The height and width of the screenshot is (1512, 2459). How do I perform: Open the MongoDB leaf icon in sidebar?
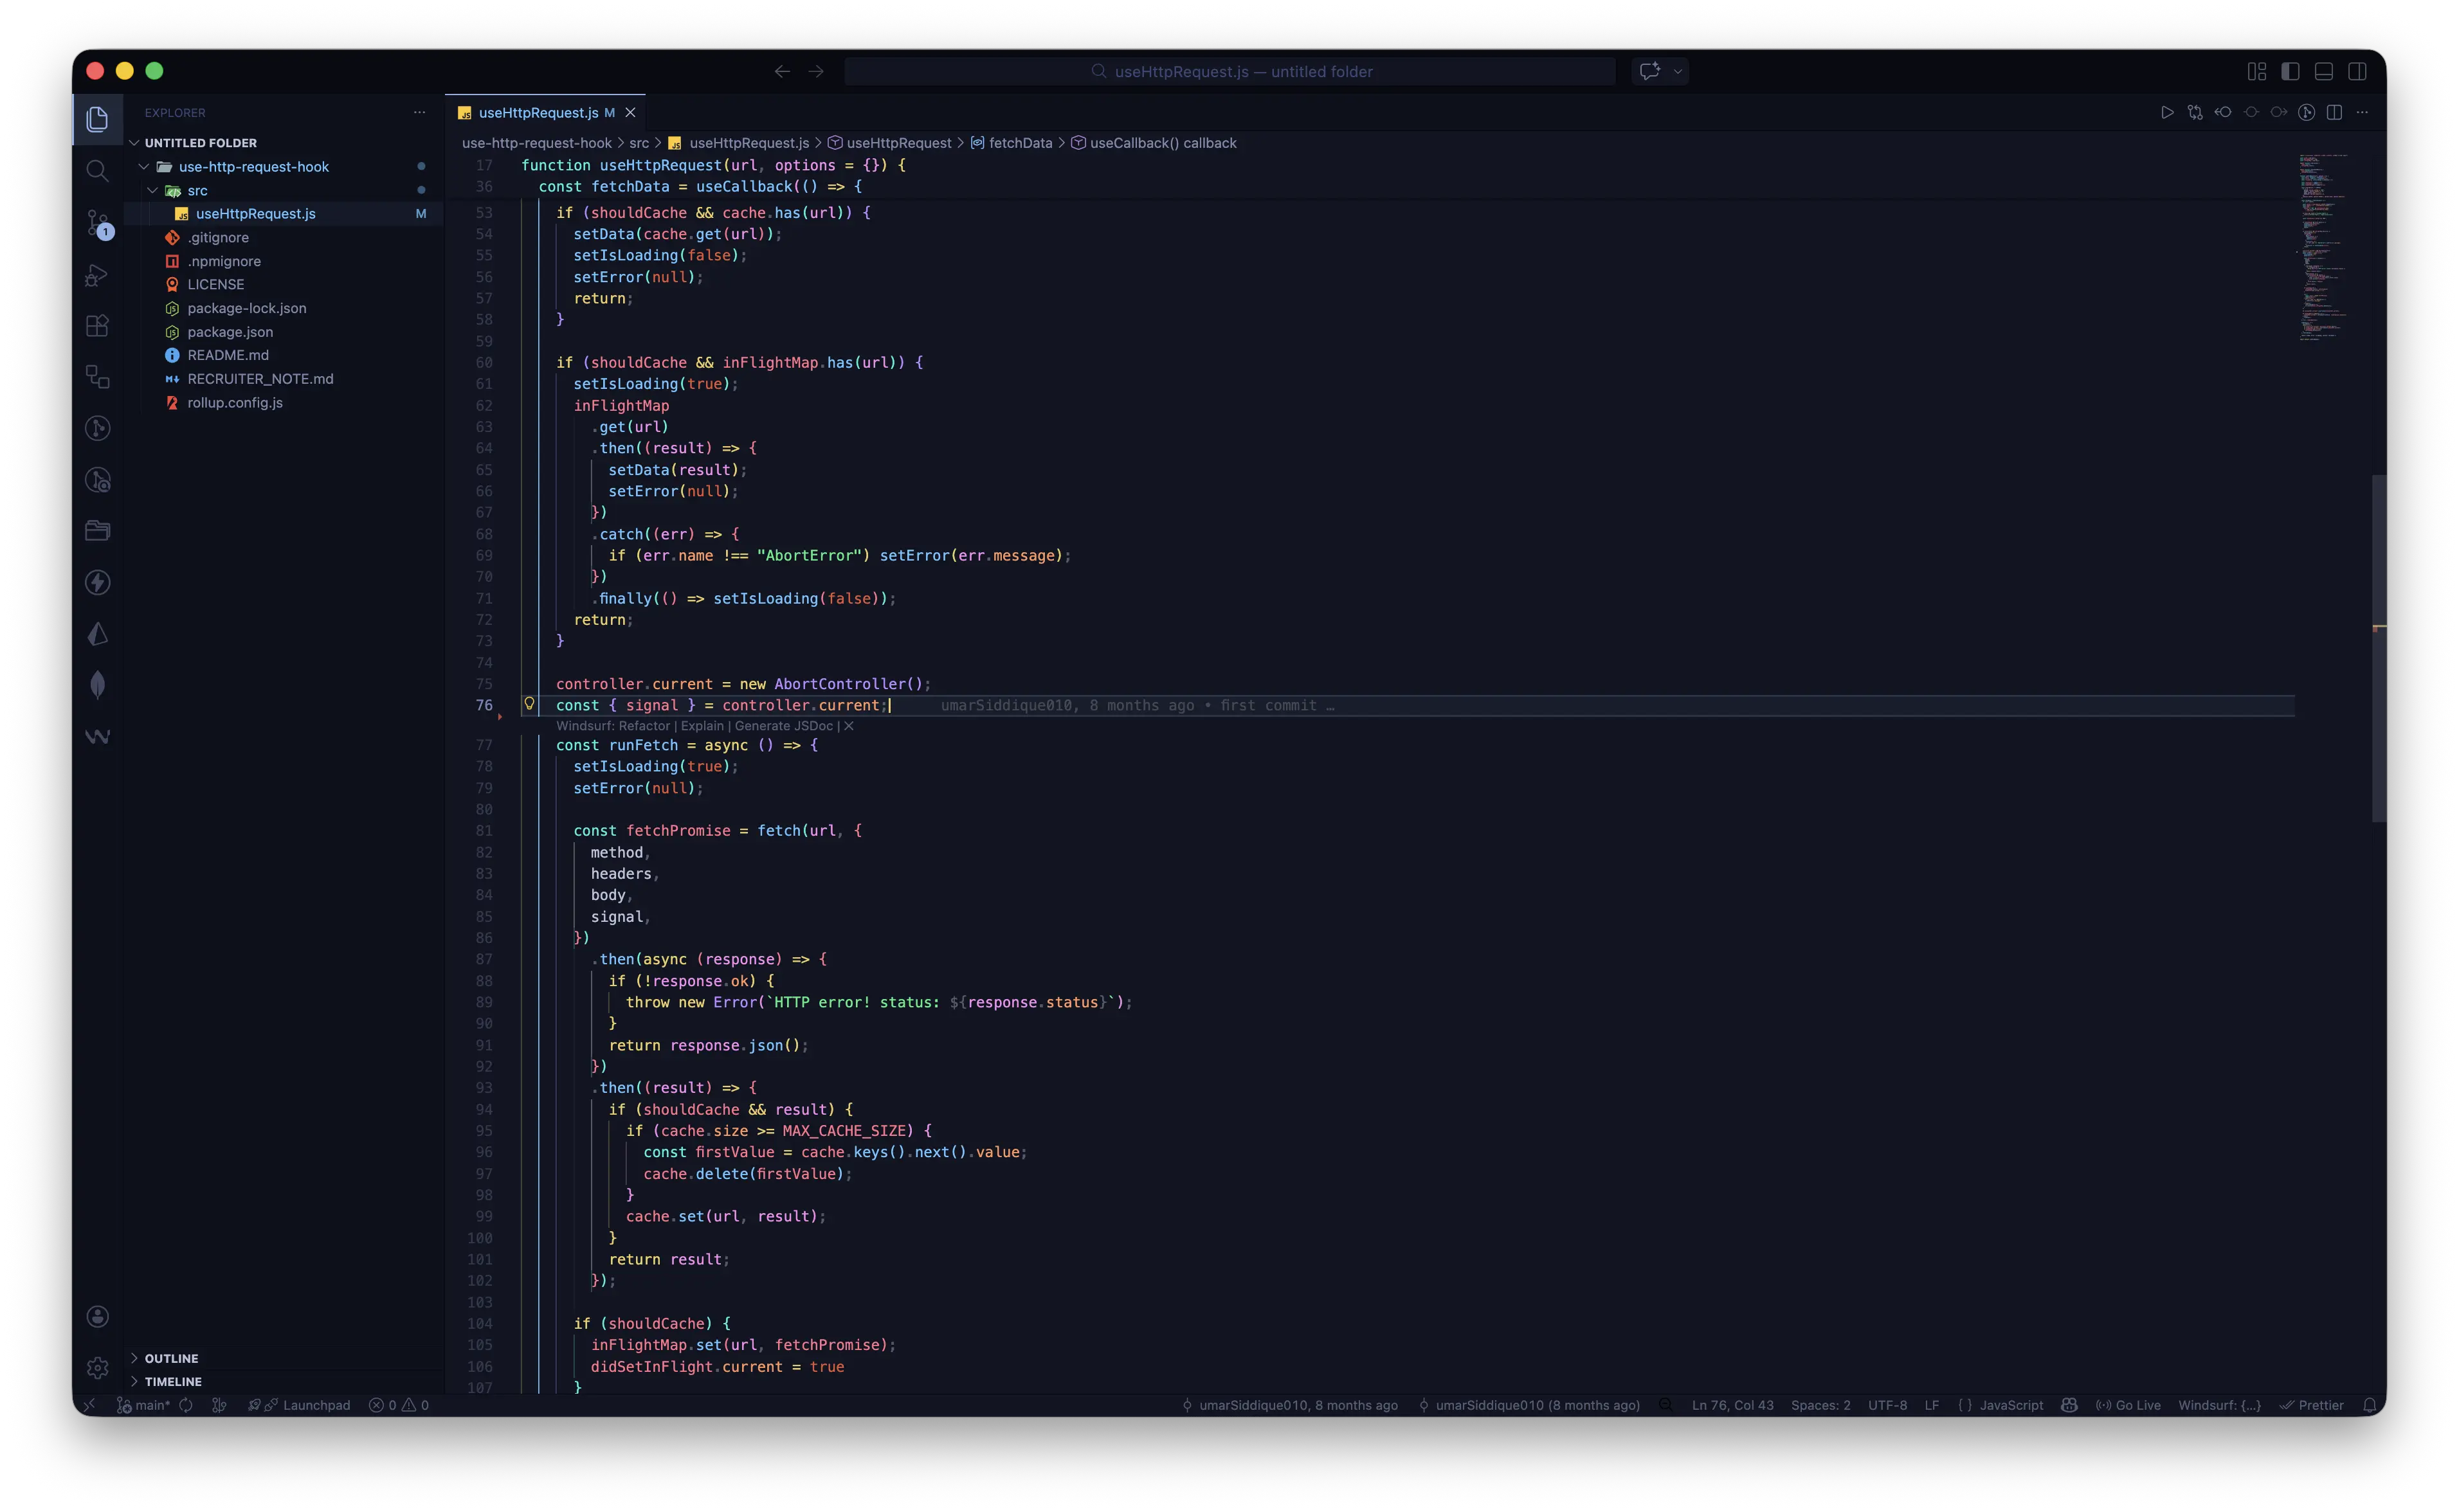pyautogui.click(x=97, y=684)
